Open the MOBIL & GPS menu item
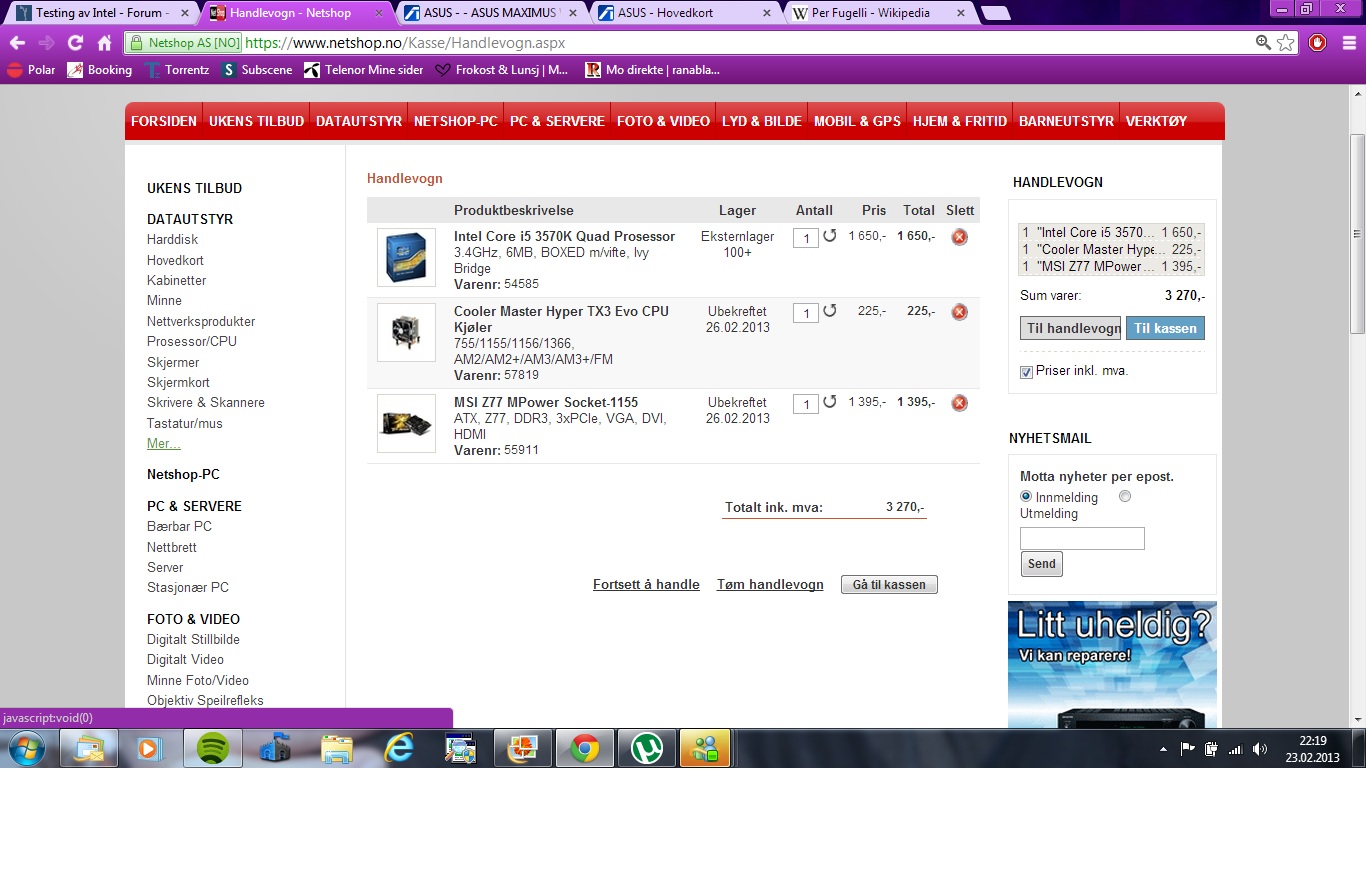This screenshot has height=883, width=1366. point(857,121)
